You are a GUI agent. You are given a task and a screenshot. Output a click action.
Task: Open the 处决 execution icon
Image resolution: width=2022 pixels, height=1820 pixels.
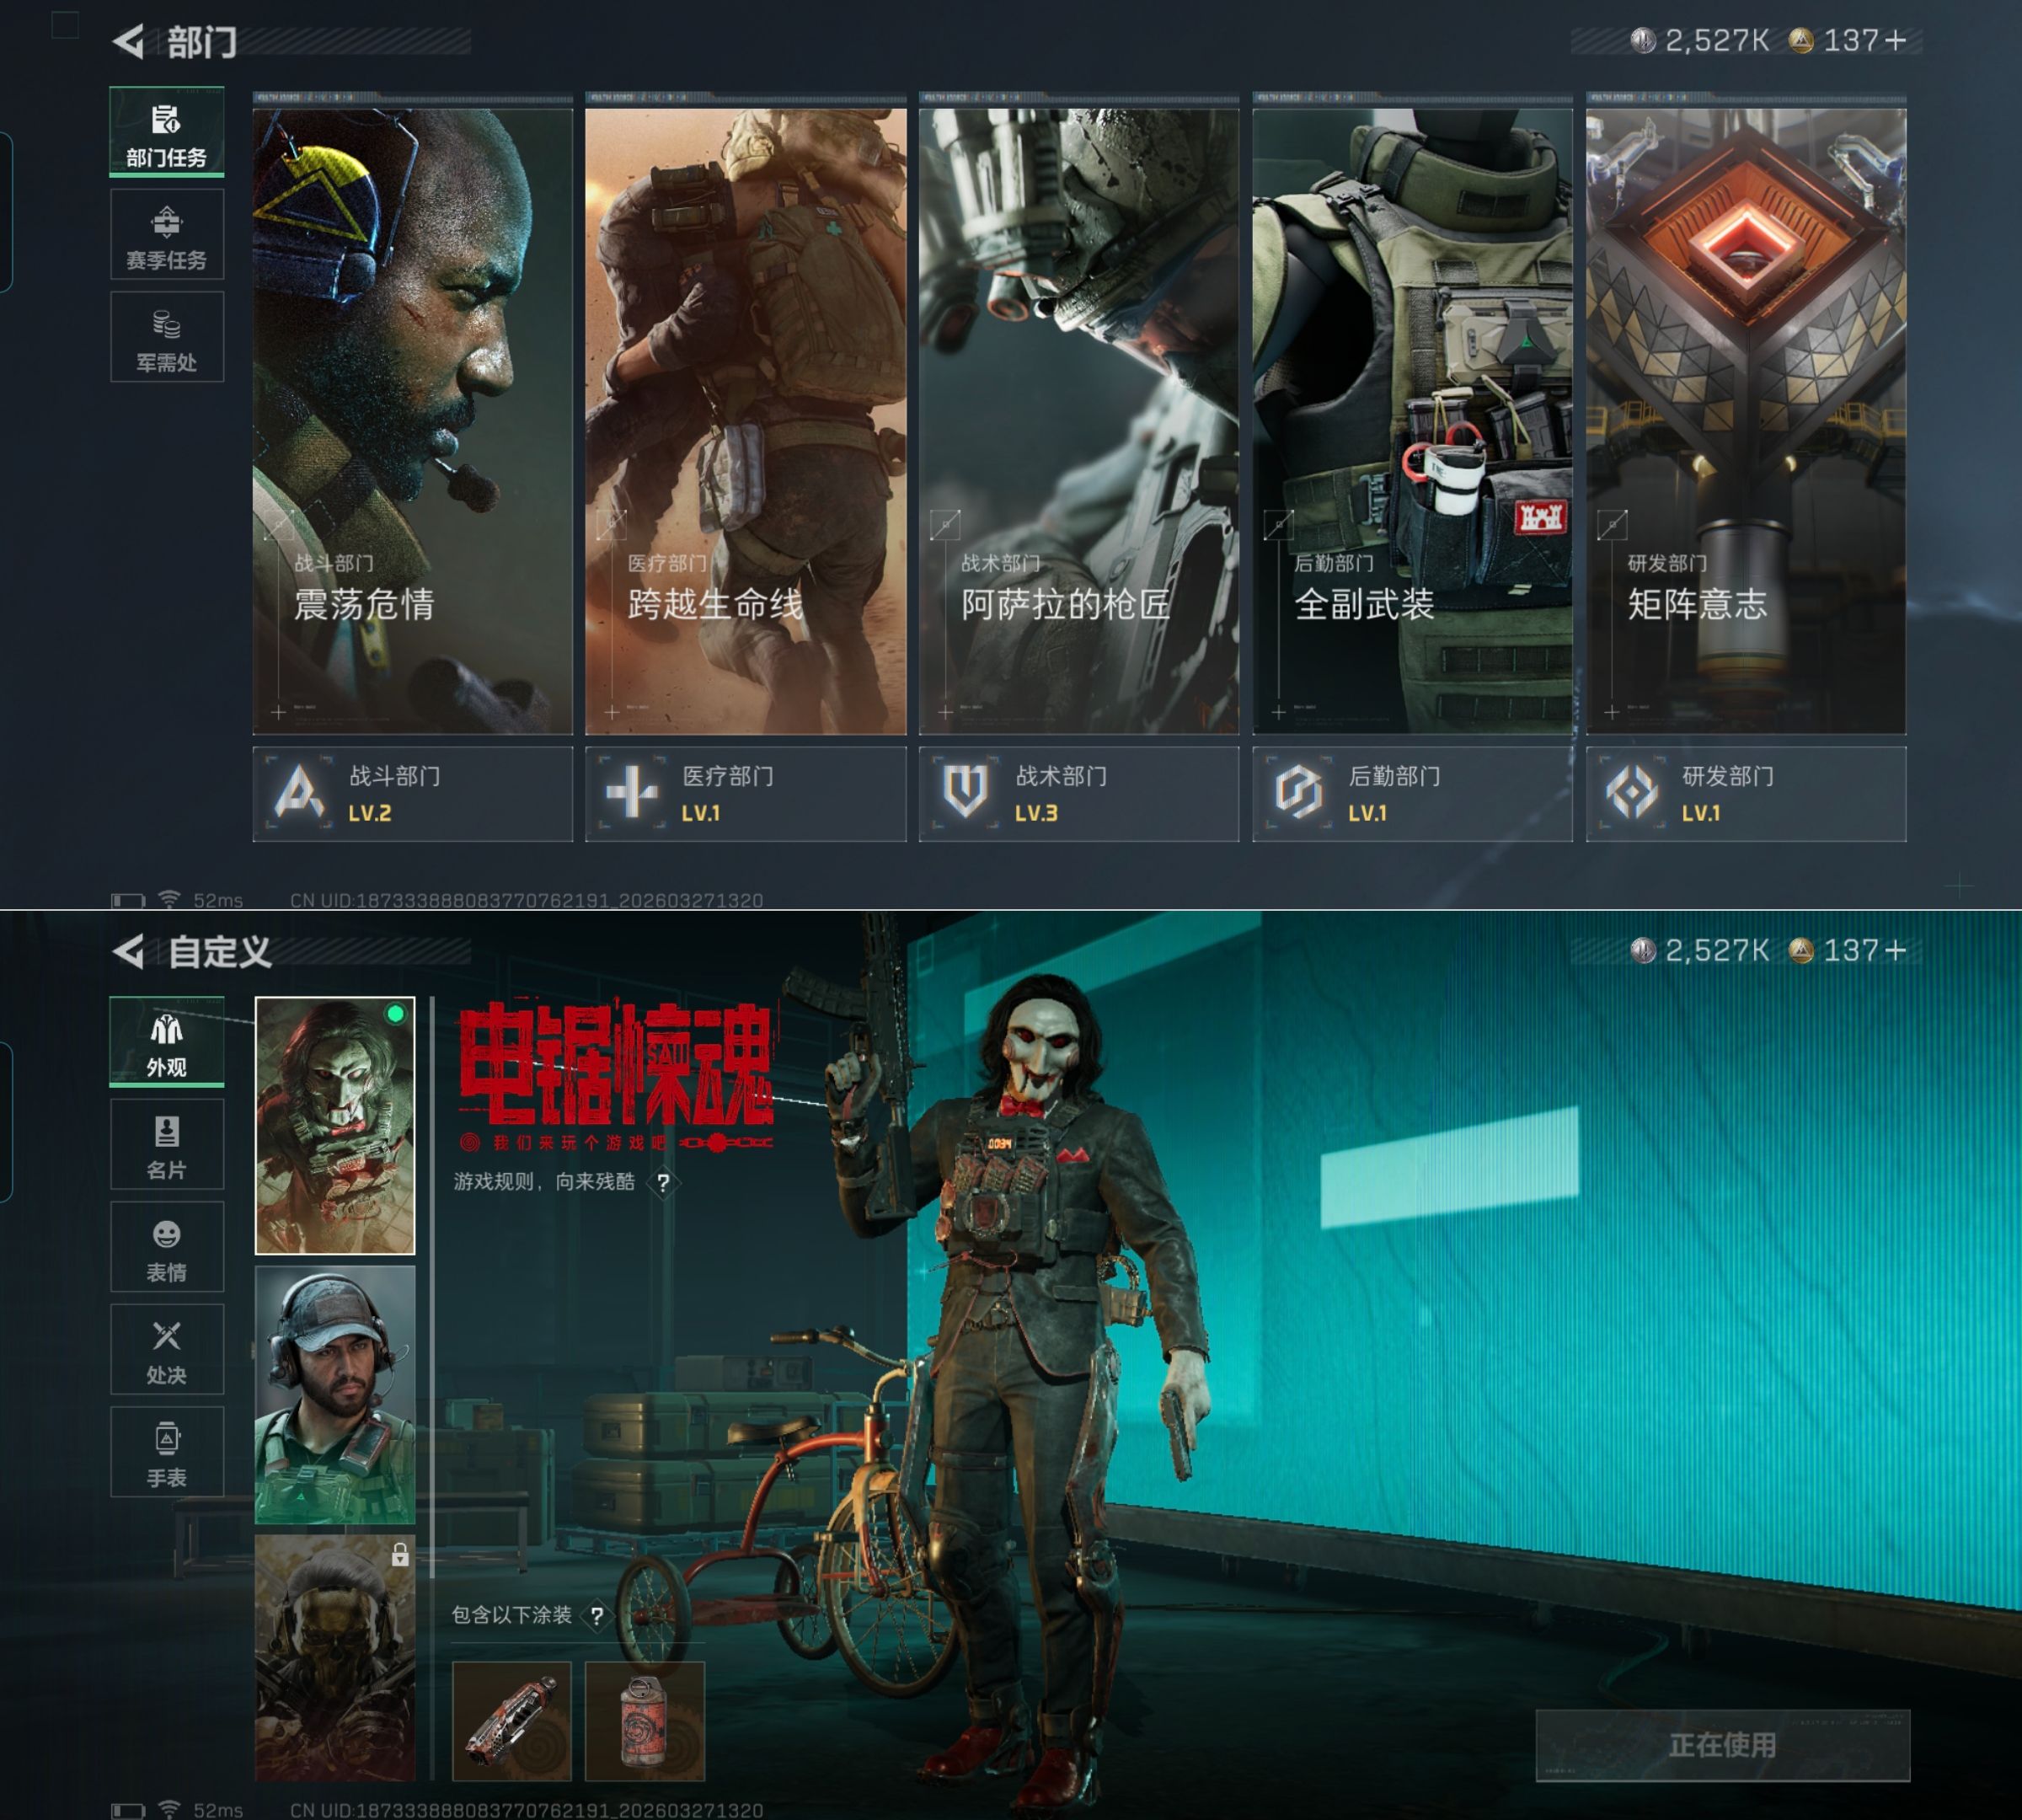pyautogui.click(x=166, y=1350)
